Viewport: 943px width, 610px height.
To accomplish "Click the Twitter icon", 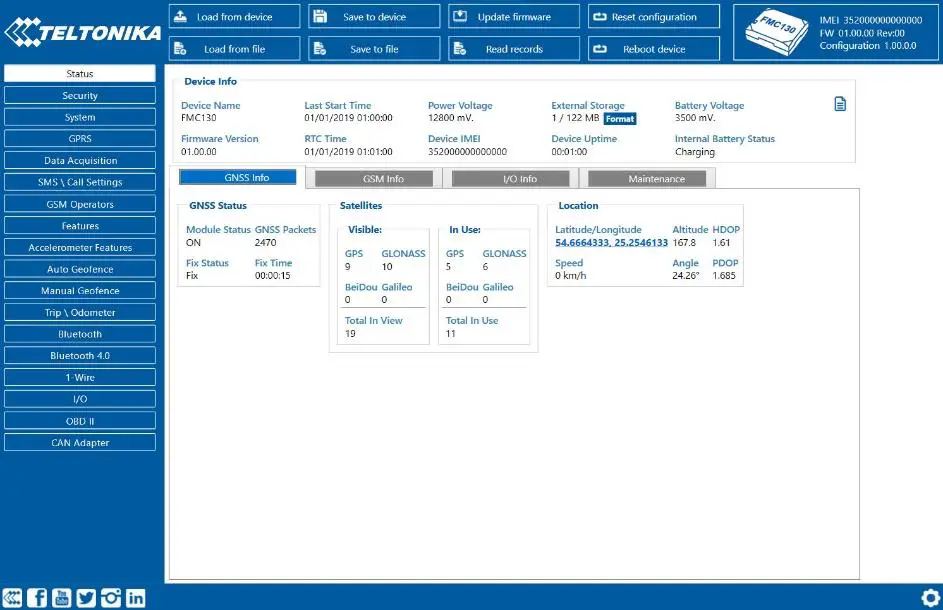I will click(86, 597).
